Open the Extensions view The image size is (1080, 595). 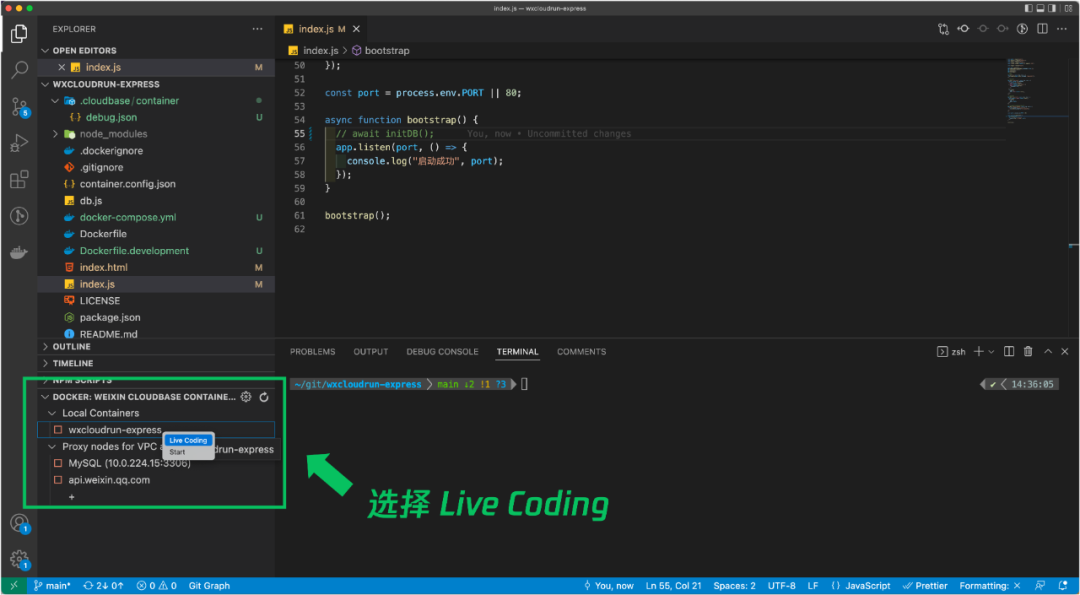pyautogui.click(x=19, y=180)
